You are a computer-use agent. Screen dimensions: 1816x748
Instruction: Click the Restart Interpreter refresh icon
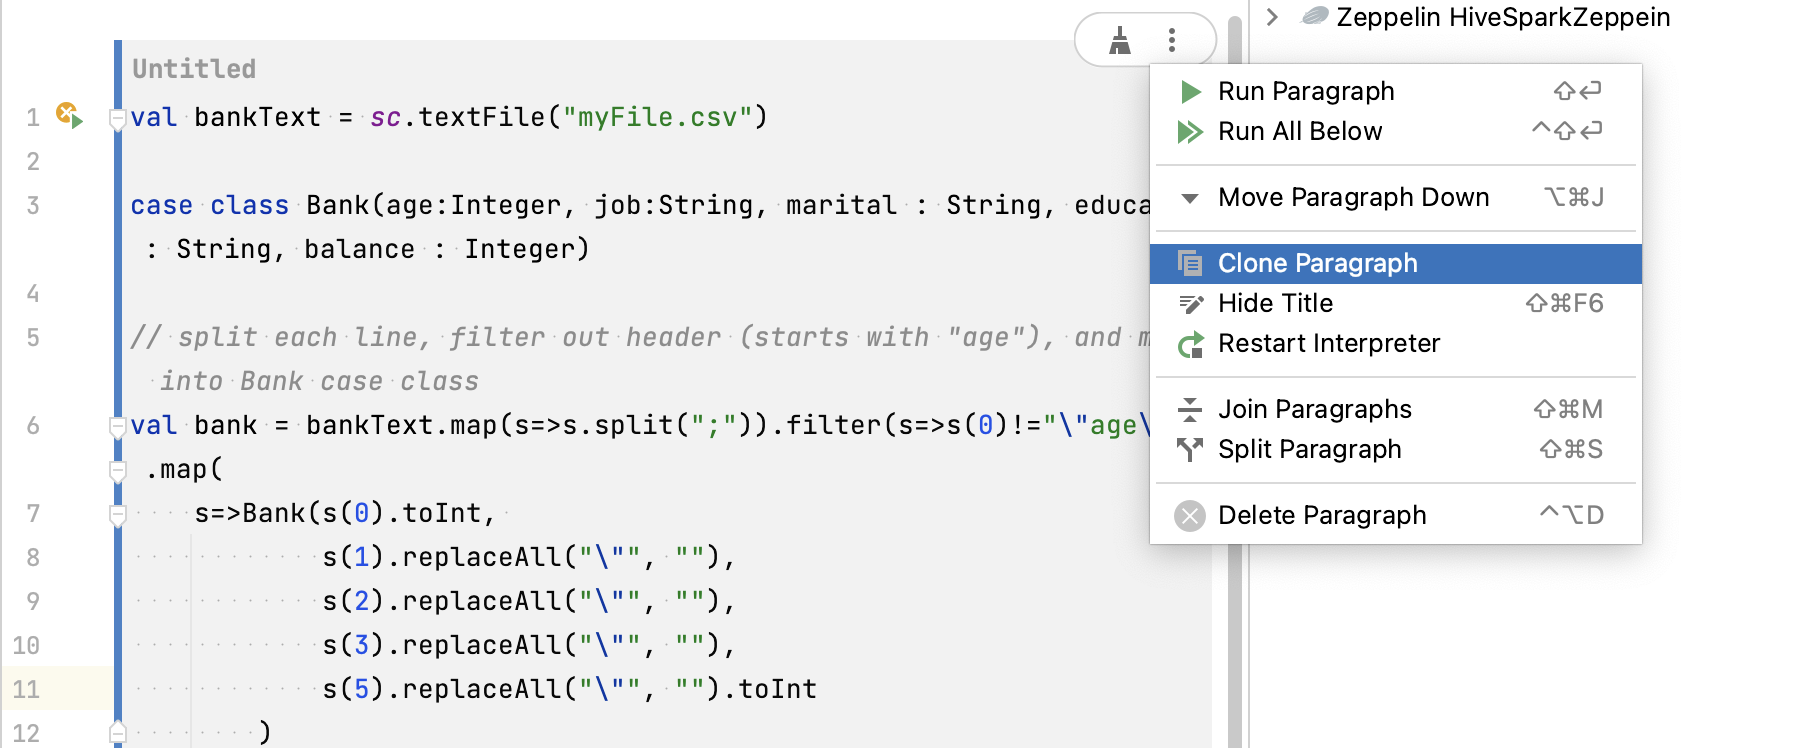coord(1190,344)
